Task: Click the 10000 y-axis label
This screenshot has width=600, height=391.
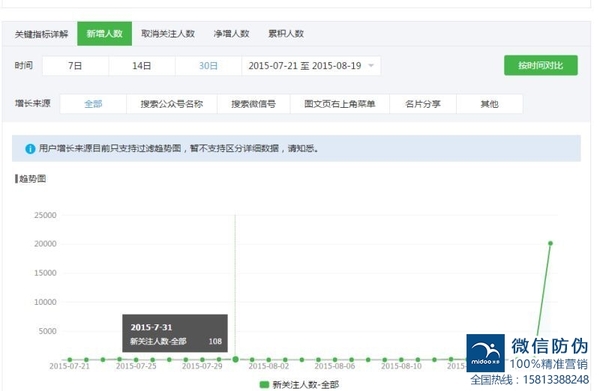Action: 45,302
